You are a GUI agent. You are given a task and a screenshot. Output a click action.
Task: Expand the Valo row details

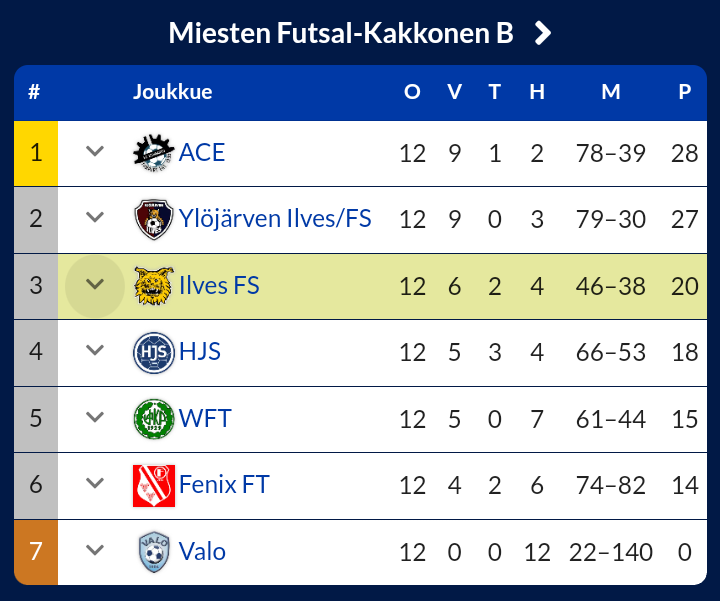pos(95,550)
